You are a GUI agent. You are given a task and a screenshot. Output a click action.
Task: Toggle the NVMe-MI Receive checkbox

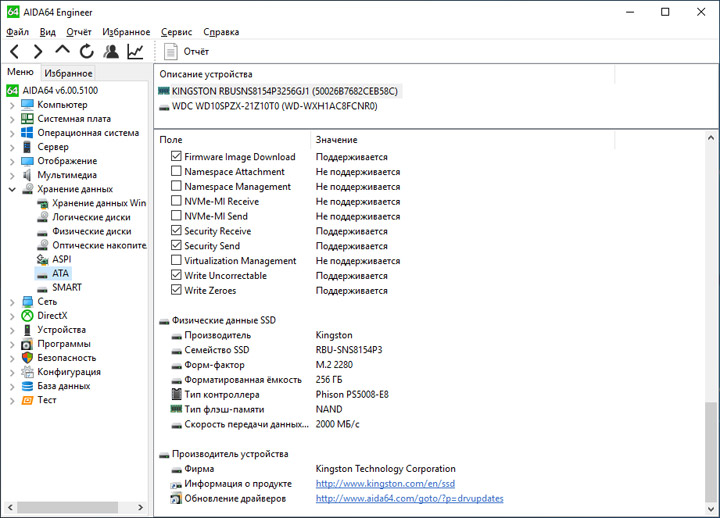pos(176,201)
